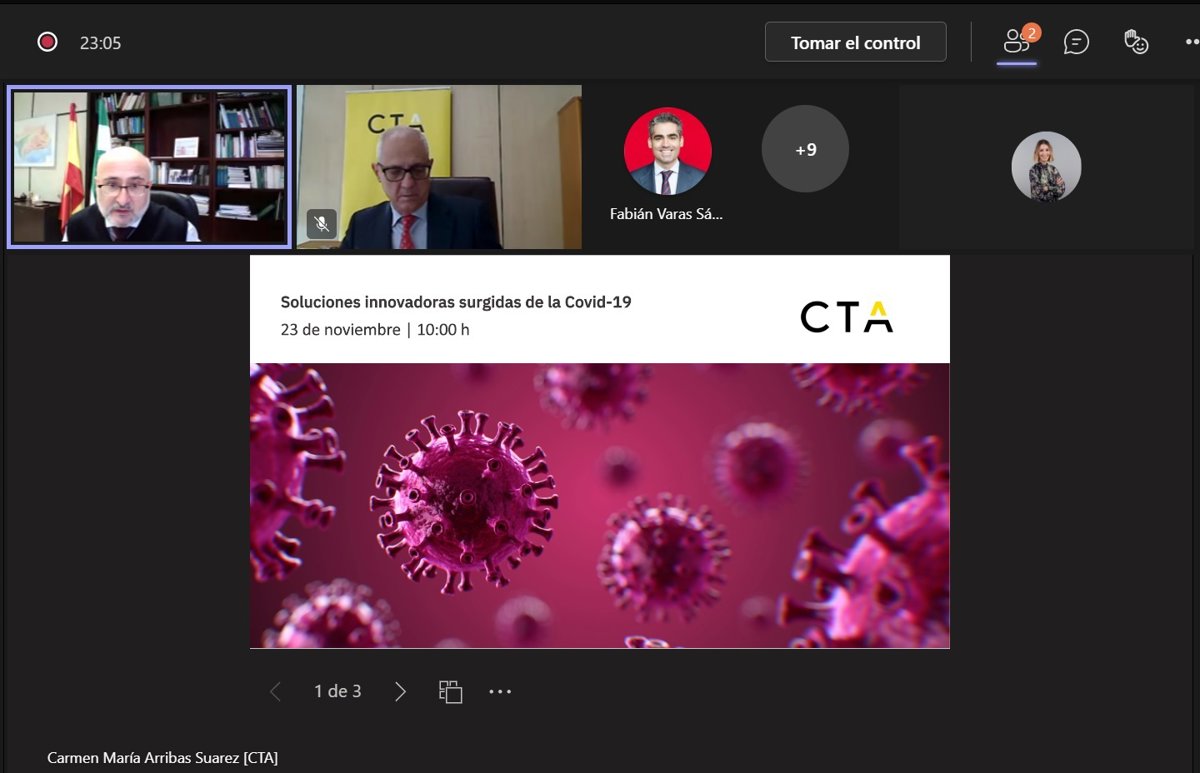Viewport: 1200px width, 773px height.
Task: Open more actions ellipsis in top toolbar
Action: point(1190,42)
